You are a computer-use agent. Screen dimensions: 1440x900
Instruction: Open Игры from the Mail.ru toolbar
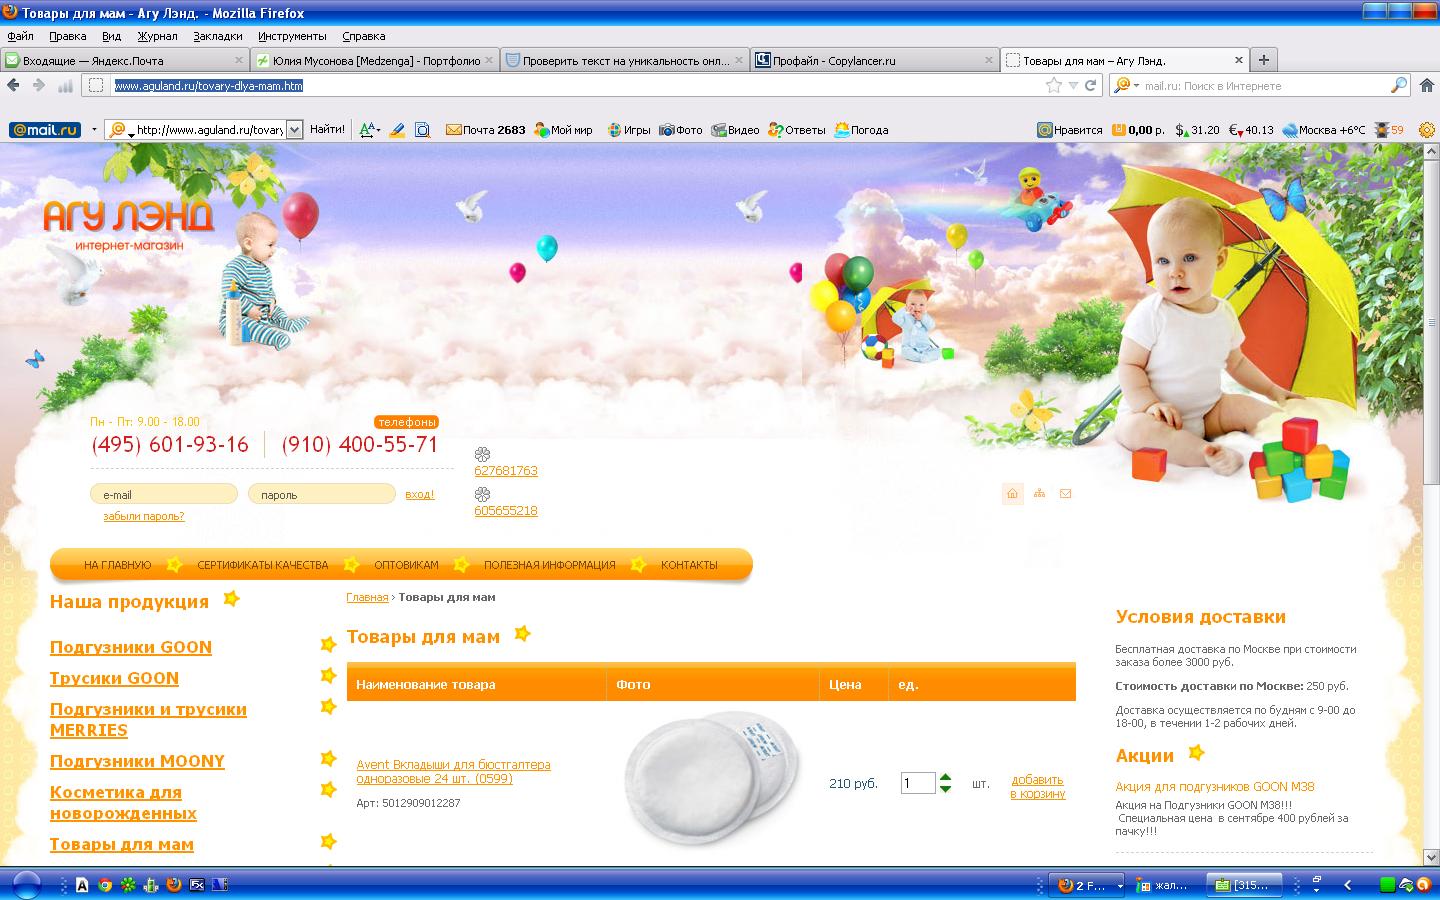629,130
